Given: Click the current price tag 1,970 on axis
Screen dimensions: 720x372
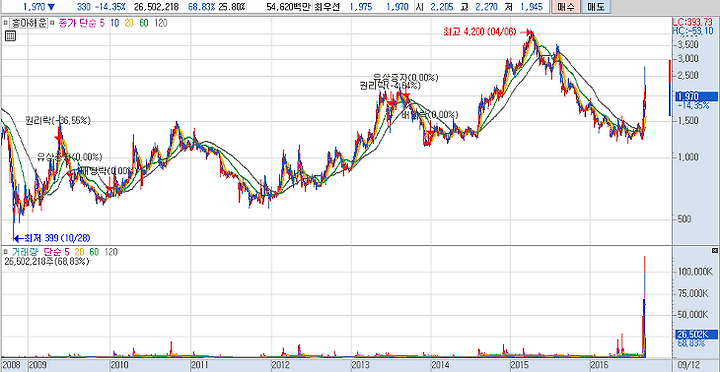Looking at the screenshot, I should [695, 96].
